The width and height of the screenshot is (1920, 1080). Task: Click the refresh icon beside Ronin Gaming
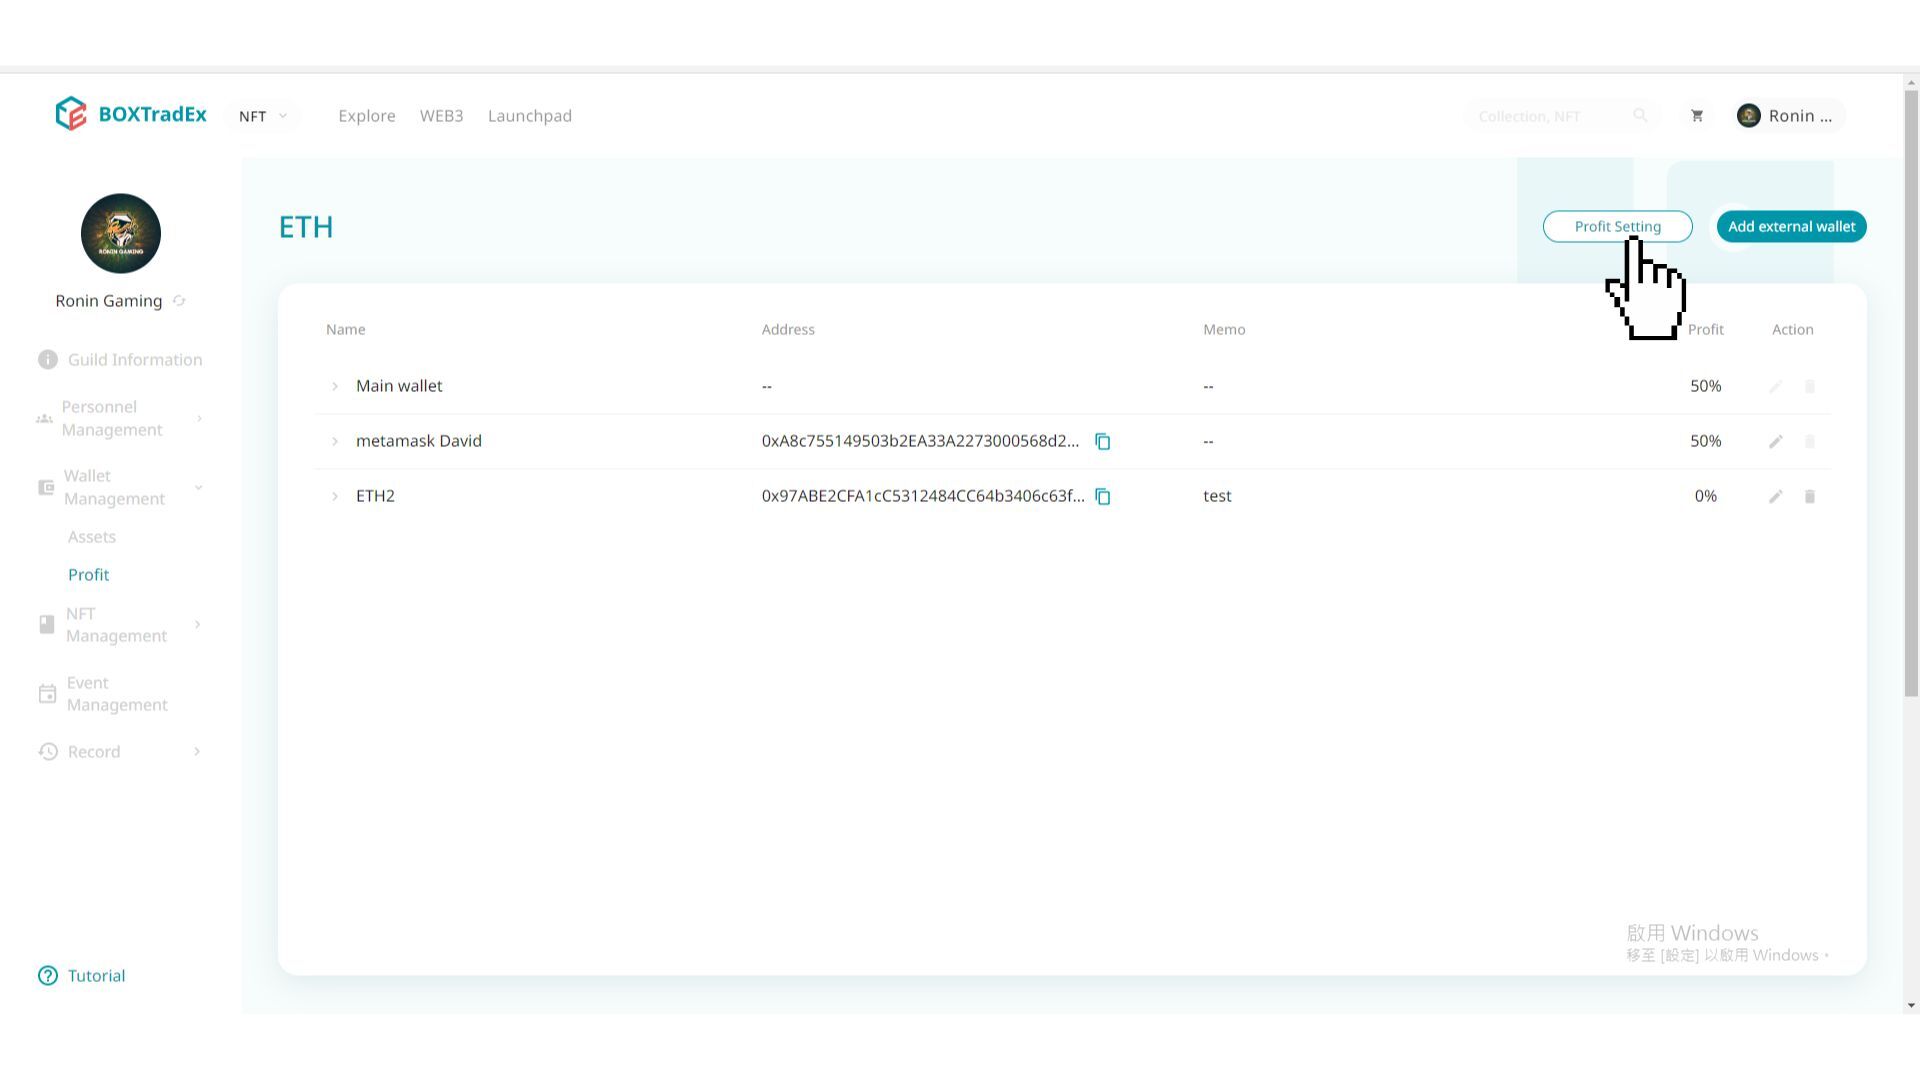point(179,301)
